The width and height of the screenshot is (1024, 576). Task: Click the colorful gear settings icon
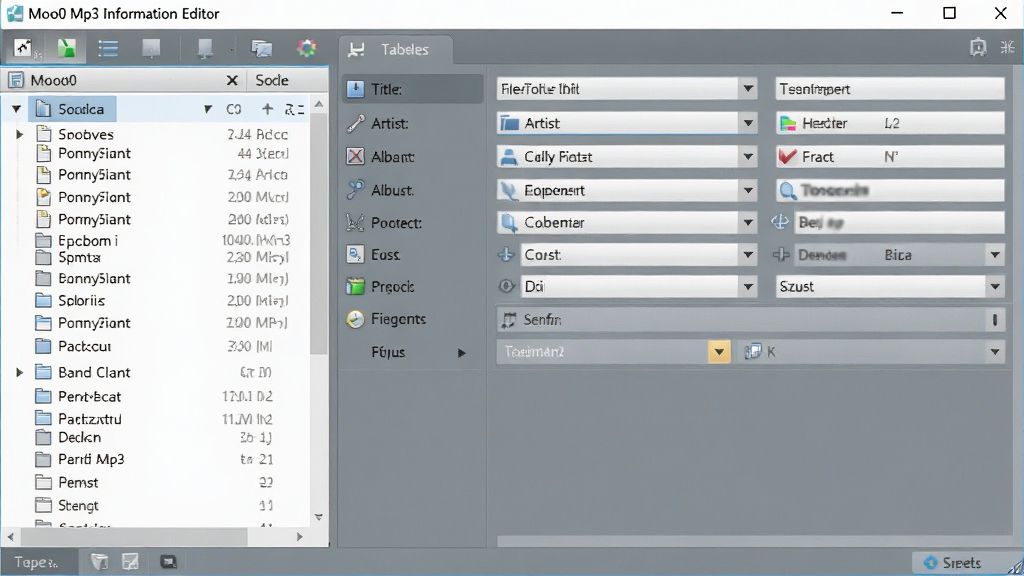[x=306, y=48]
